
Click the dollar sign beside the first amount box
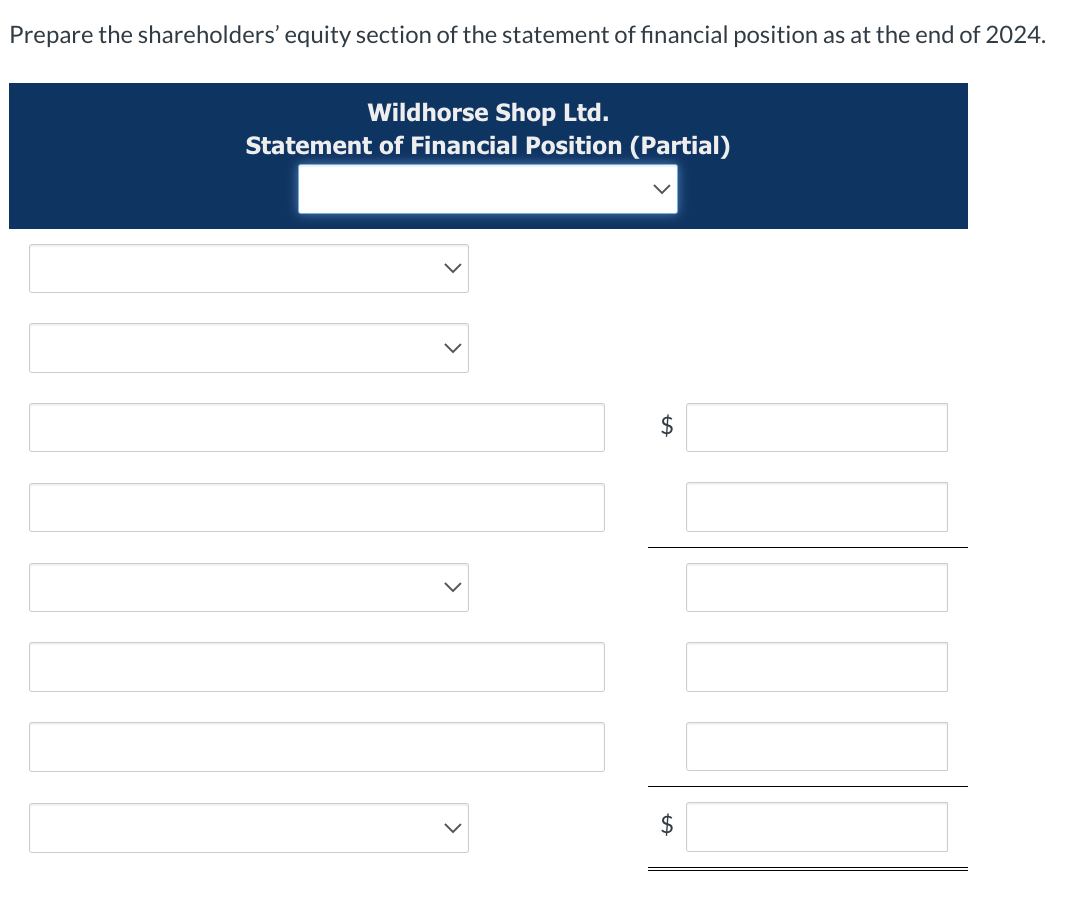(x=667, y=427)
